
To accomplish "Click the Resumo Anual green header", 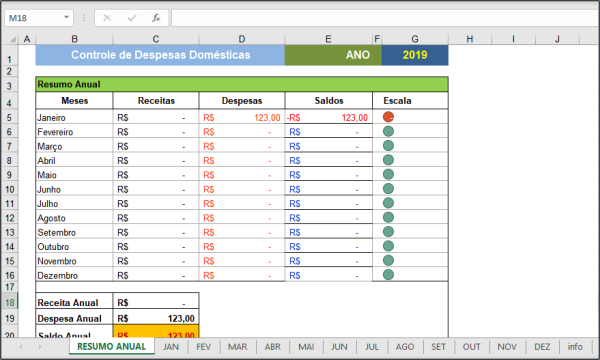I will click(242, 84).
